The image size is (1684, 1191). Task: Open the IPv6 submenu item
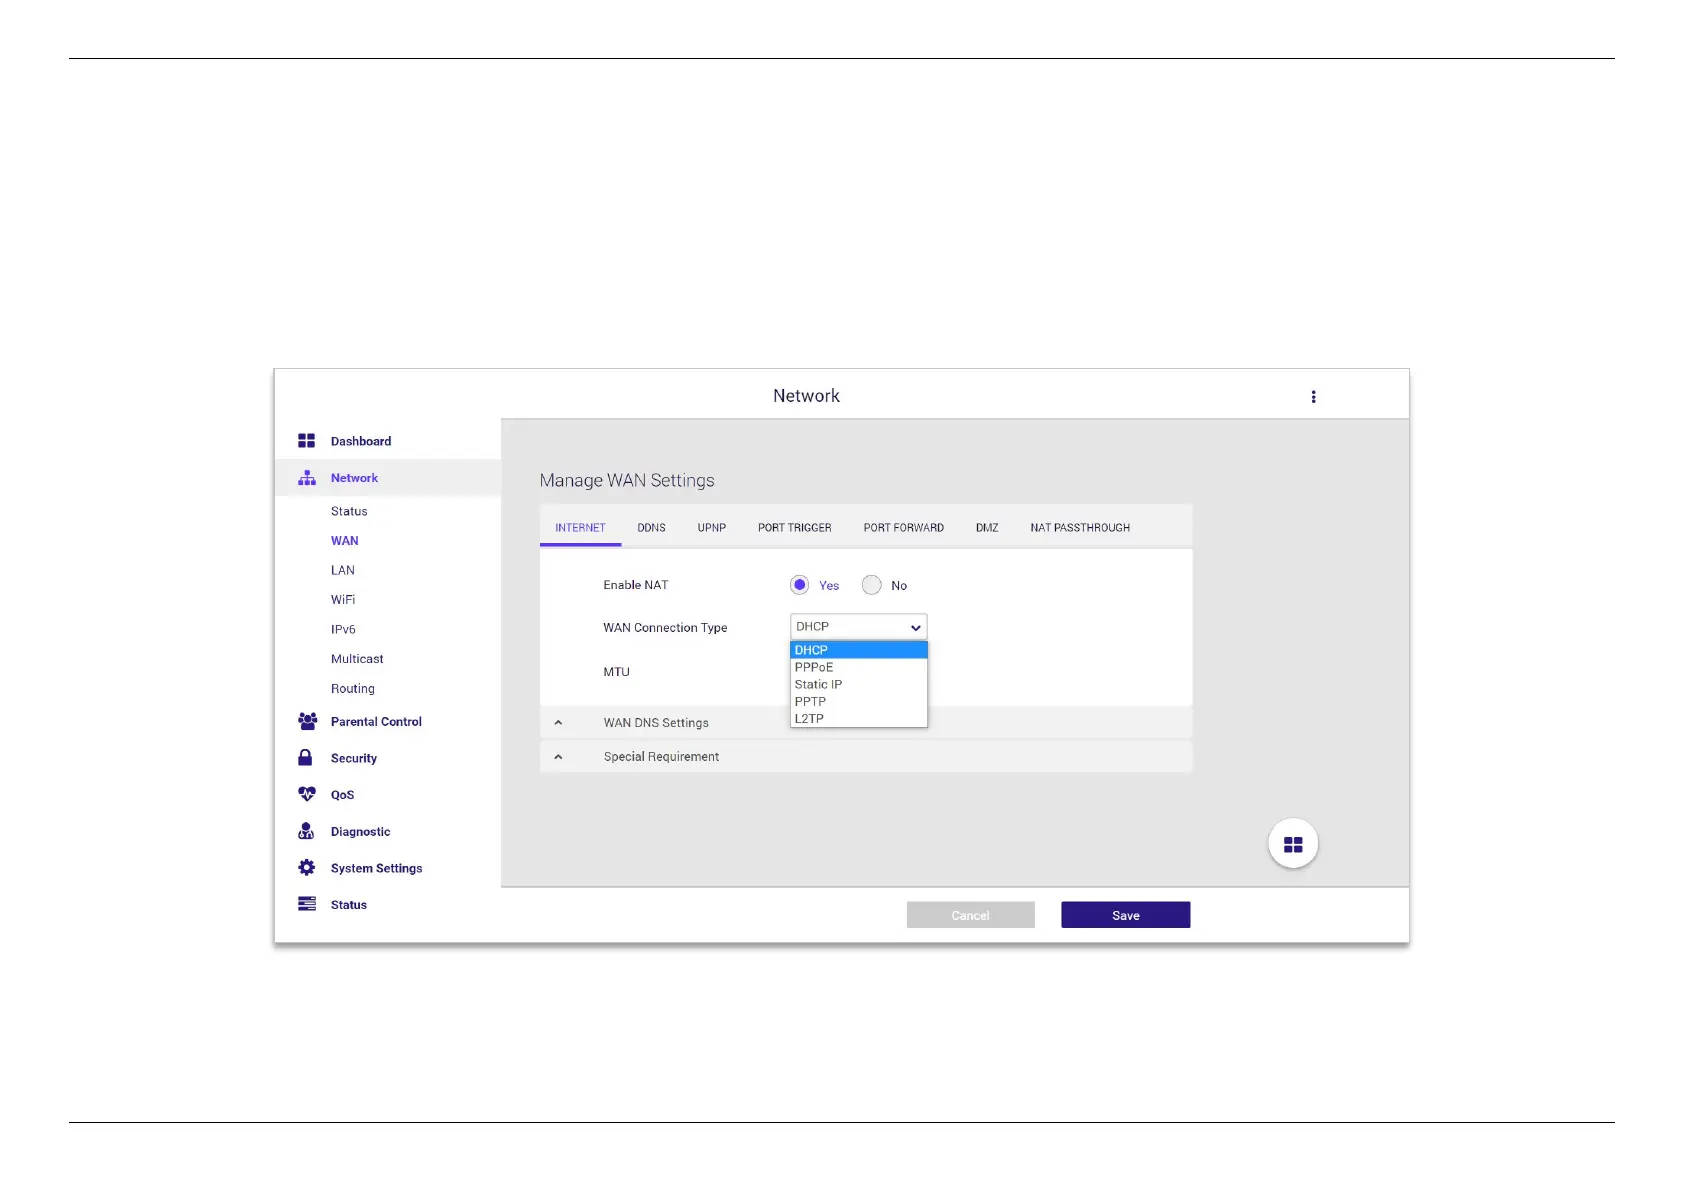[x=343, y=629]
